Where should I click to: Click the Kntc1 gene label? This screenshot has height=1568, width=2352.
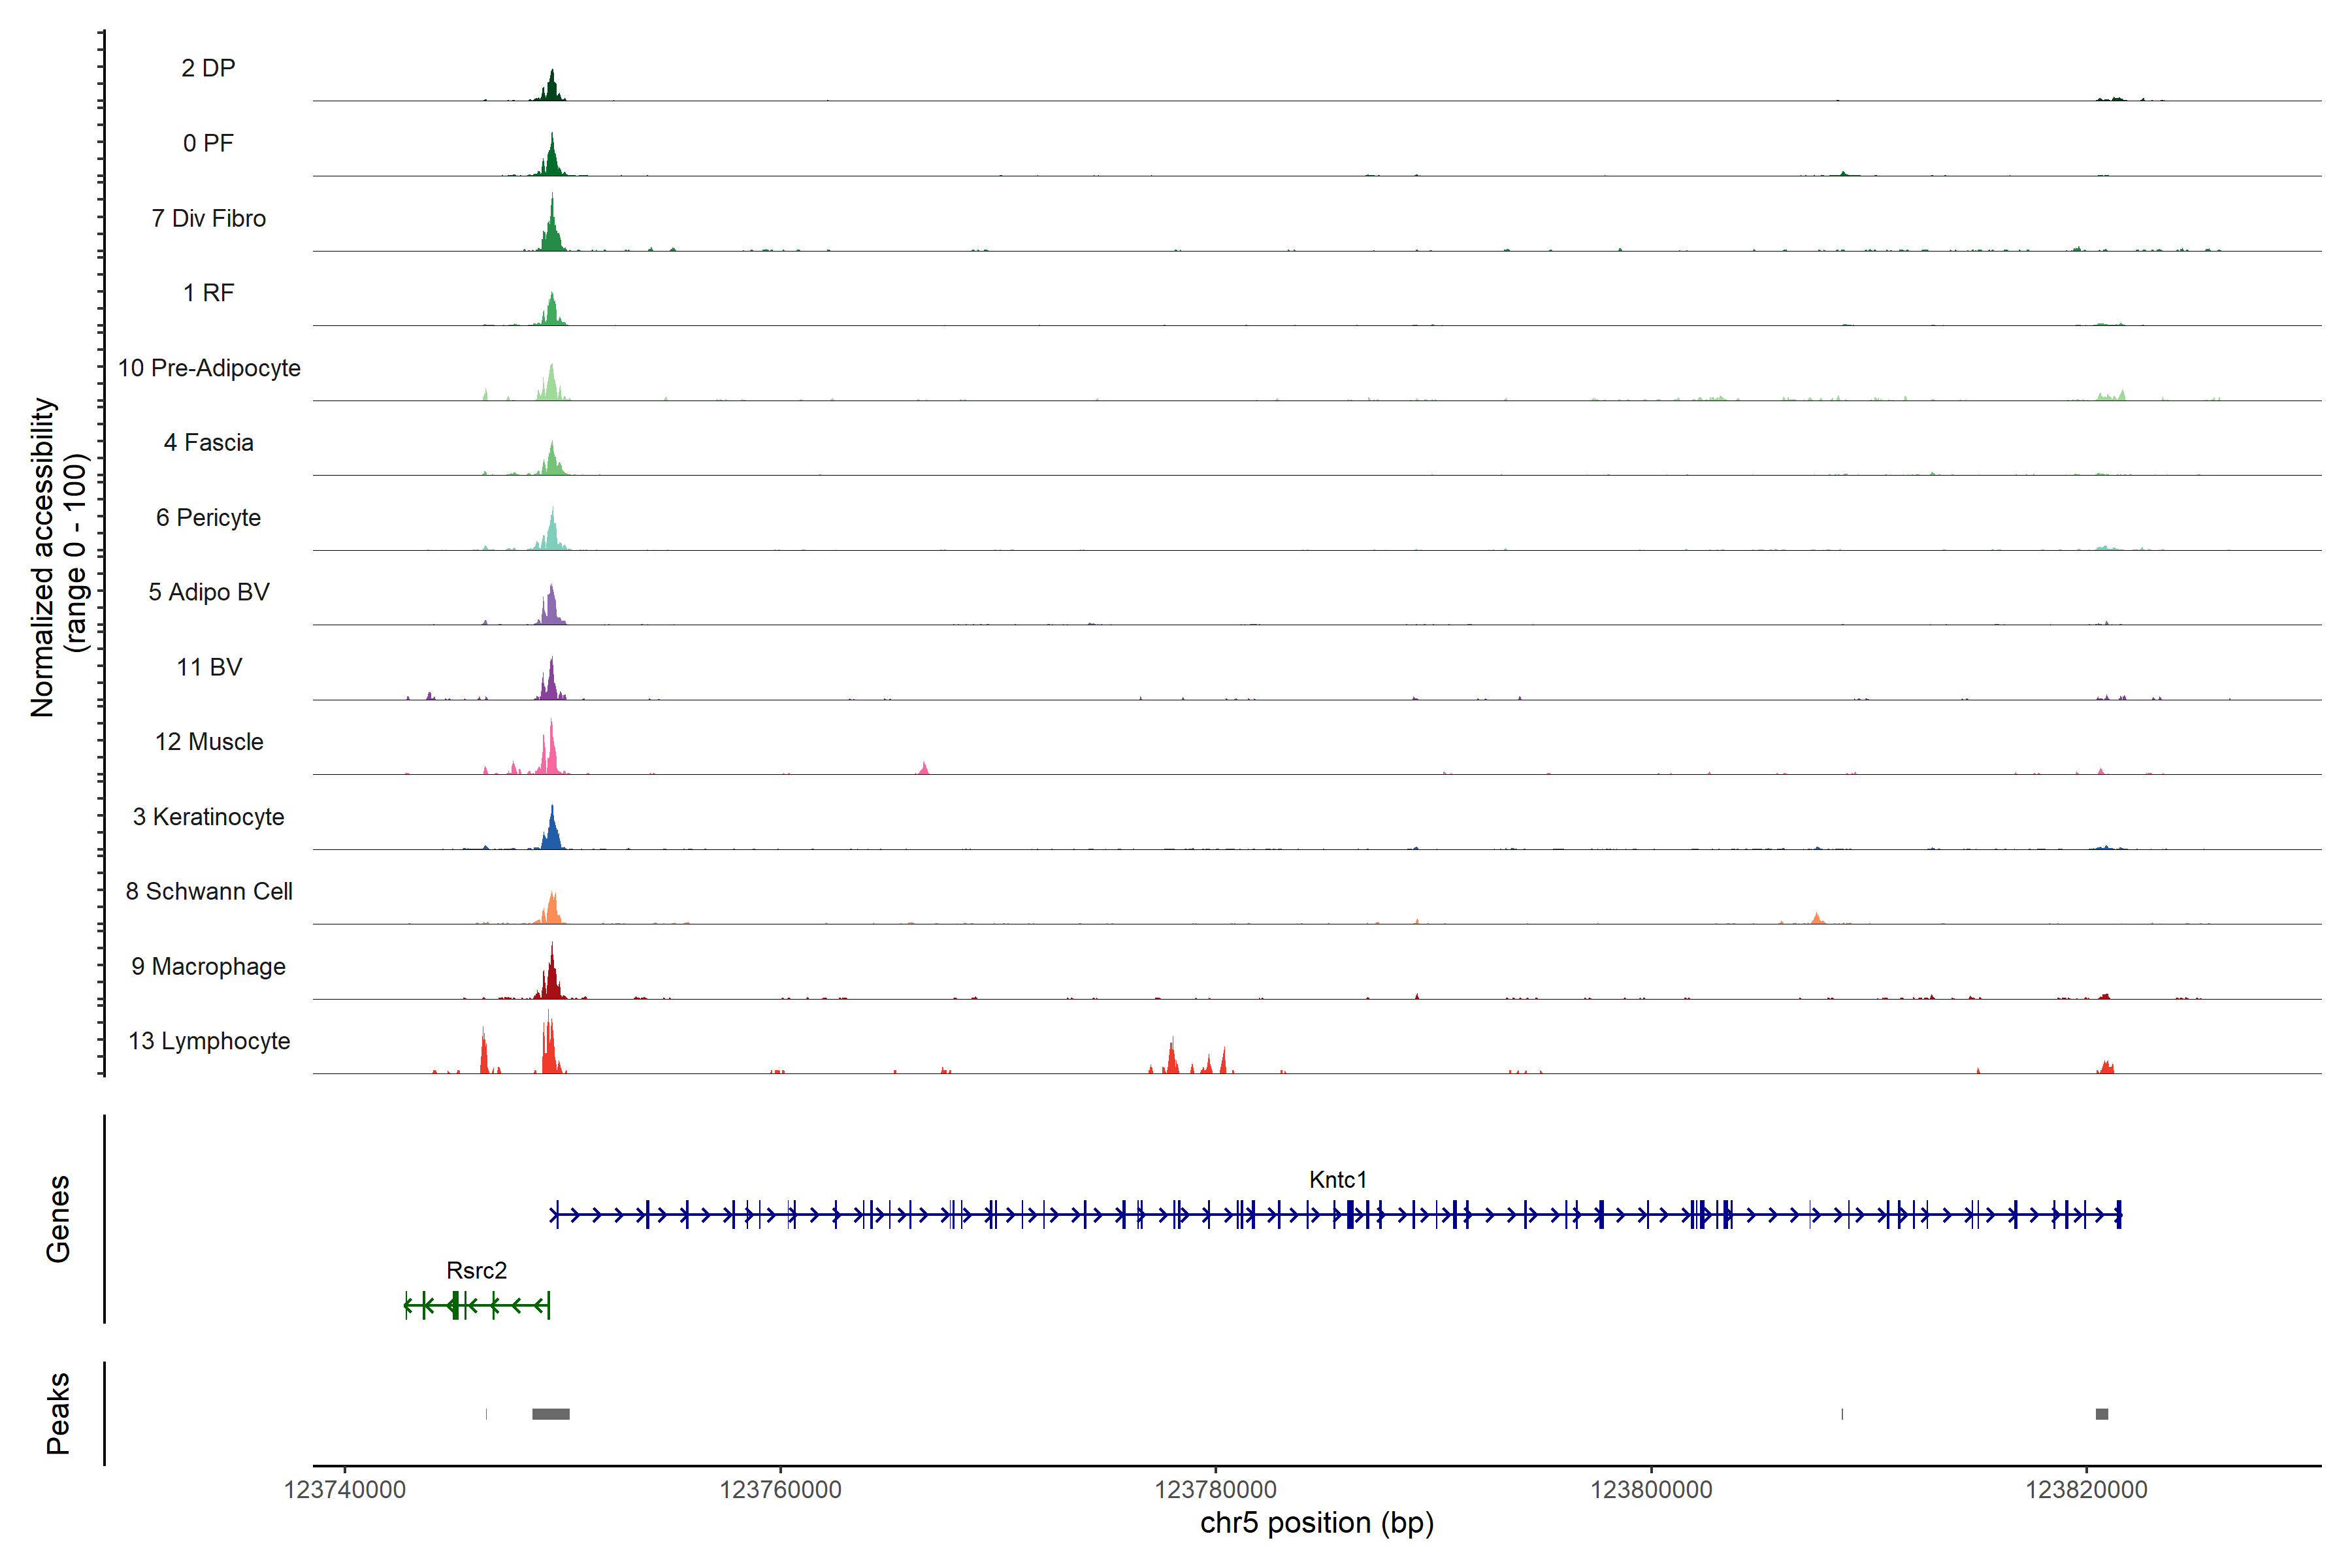click(x=1337, y=1180)
